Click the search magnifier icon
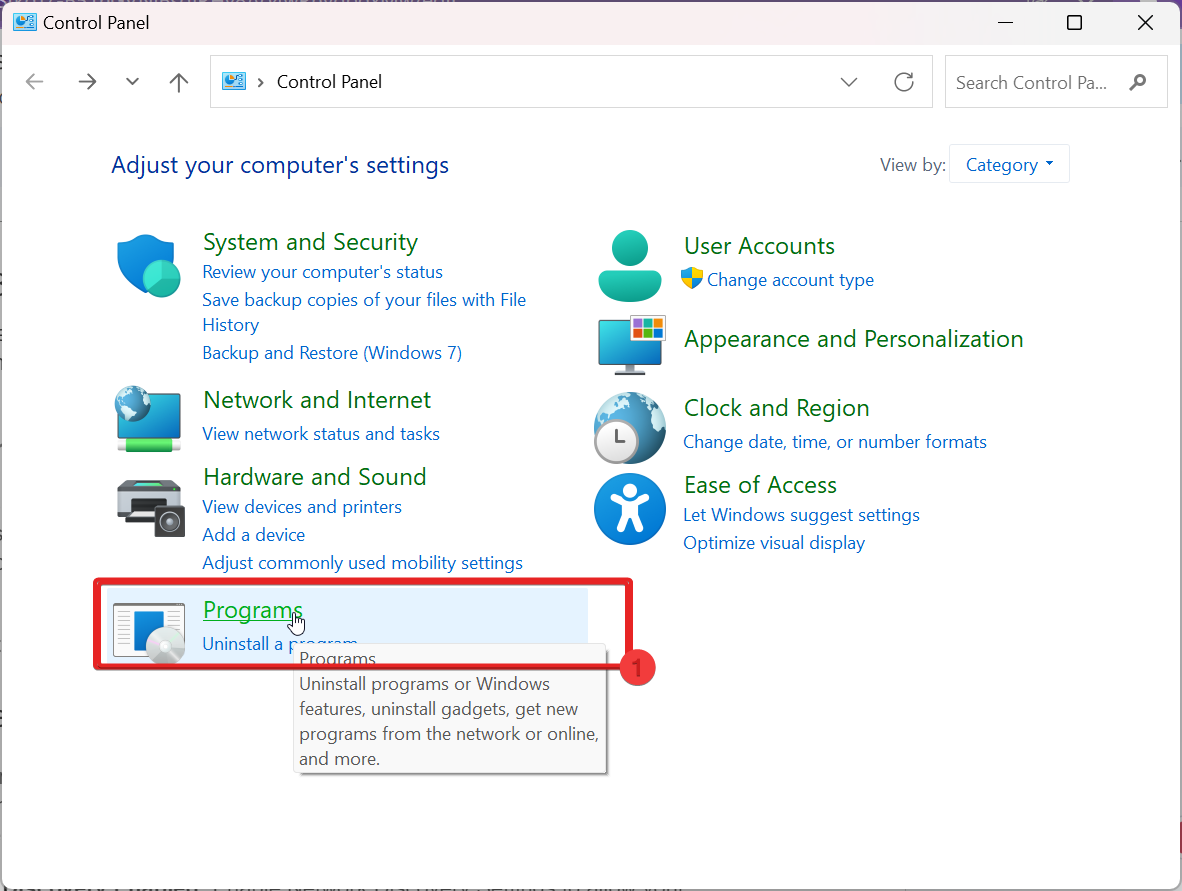Image resolution: width=1182 pixels, height=891 pixels. point(1138,82)
